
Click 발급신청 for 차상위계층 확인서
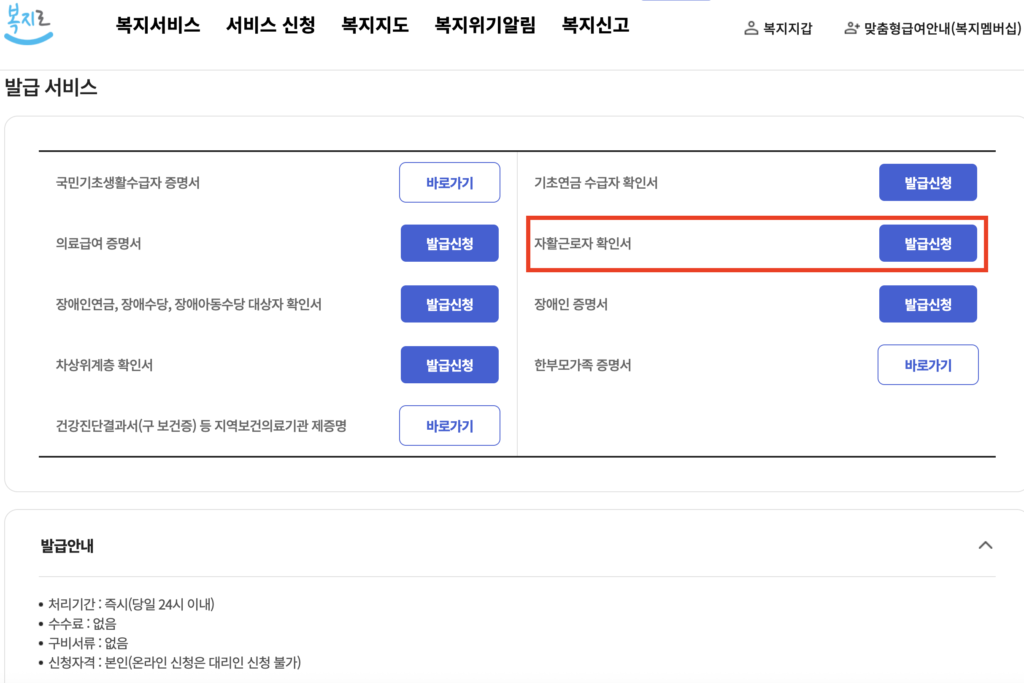pos(449,365)
